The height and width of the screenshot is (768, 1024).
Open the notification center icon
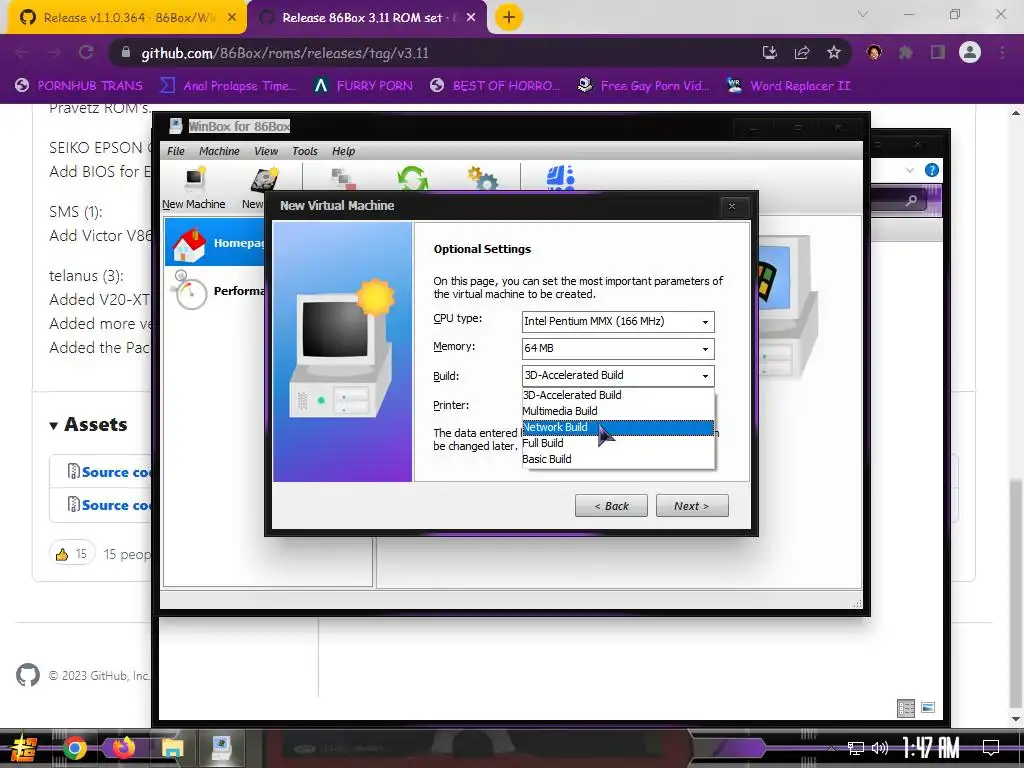[x=991, y=748]
